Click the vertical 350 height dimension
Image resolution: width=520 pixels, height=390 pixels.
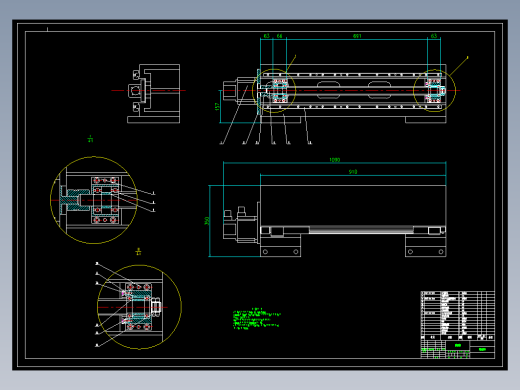(x=207, y=221)
